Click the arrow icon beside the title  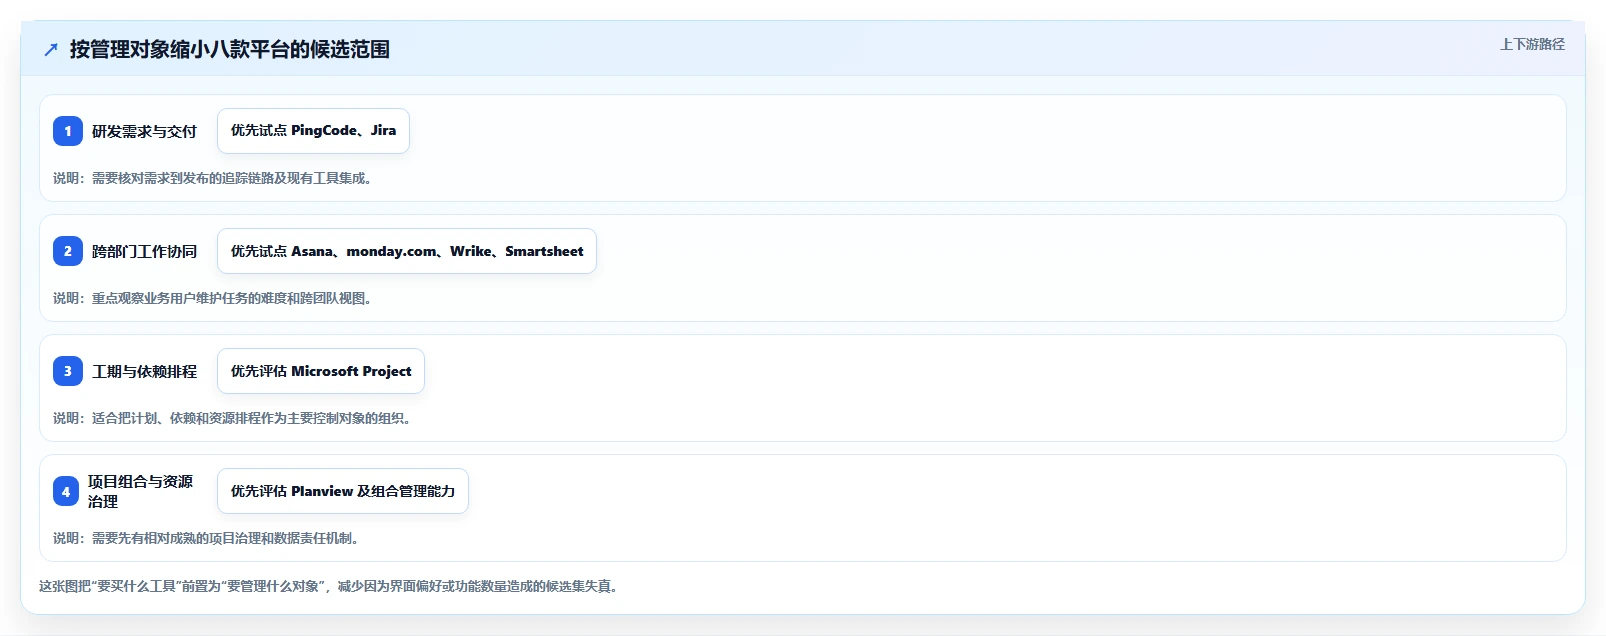(51, 49)
